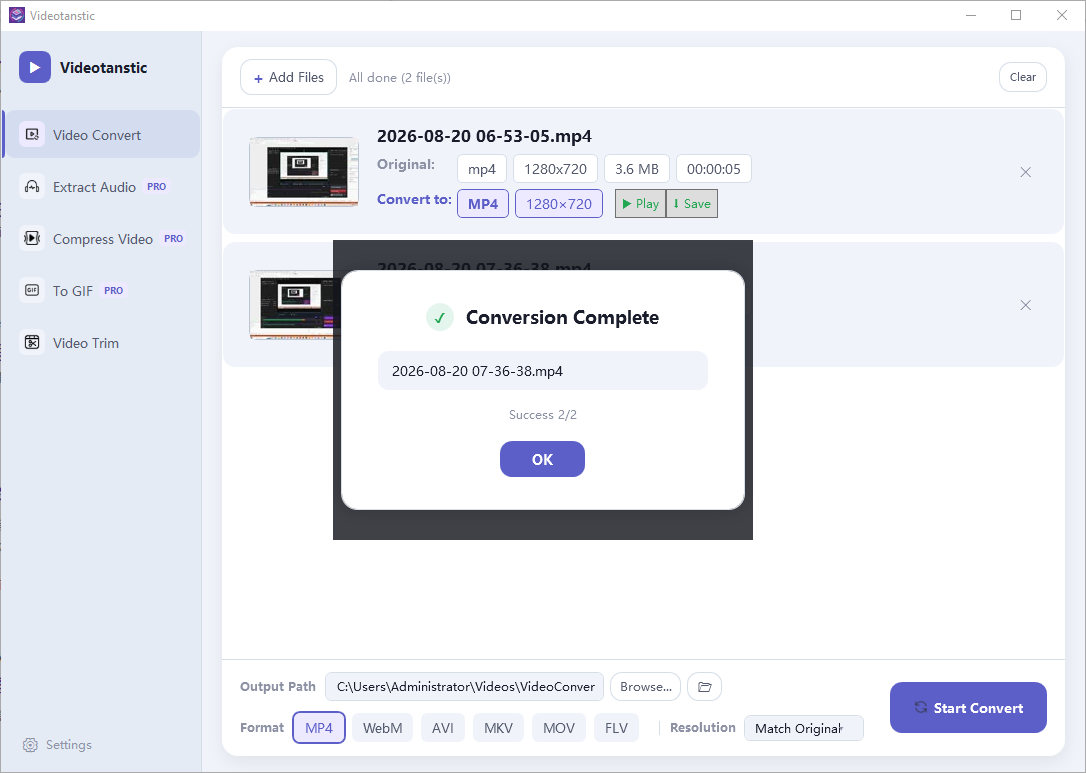Image resolution: width=1086 pixels, height=773 pixels.
Task: Click the original resolution 1280x720
Action: click(x=555, y=168)
